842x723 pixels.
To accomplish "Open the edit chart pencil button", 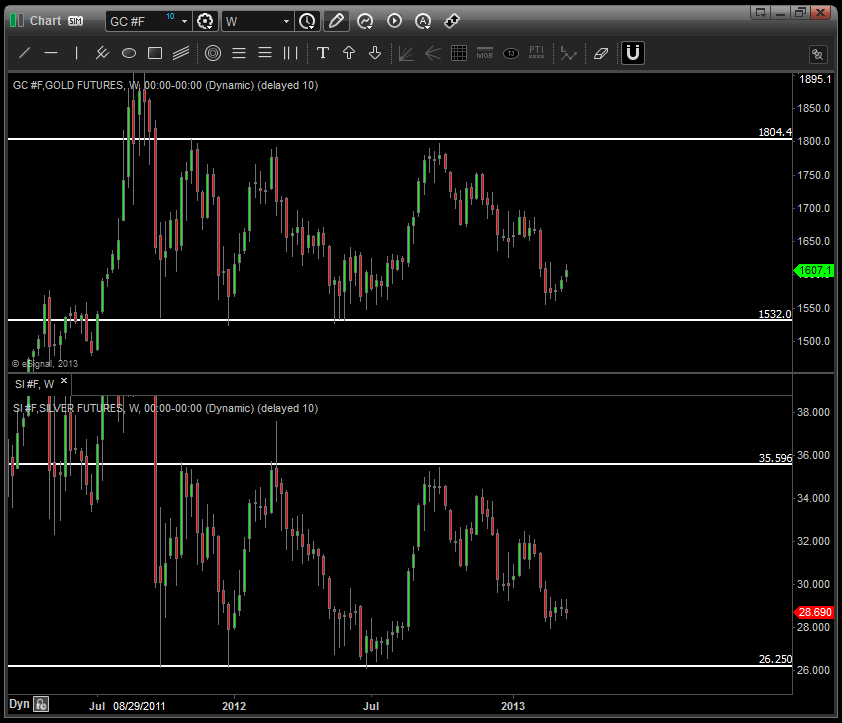I will (336, 21).
